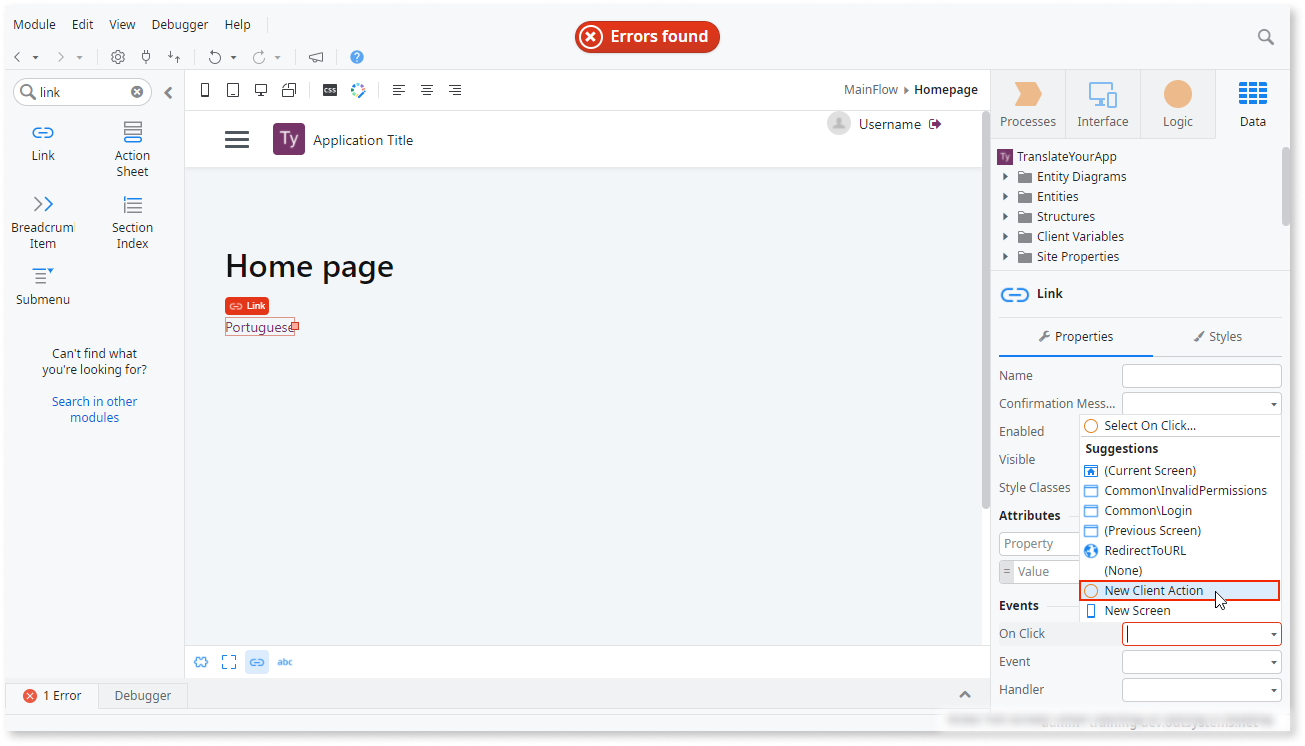Select the phone preview icon

pos(205,89)
